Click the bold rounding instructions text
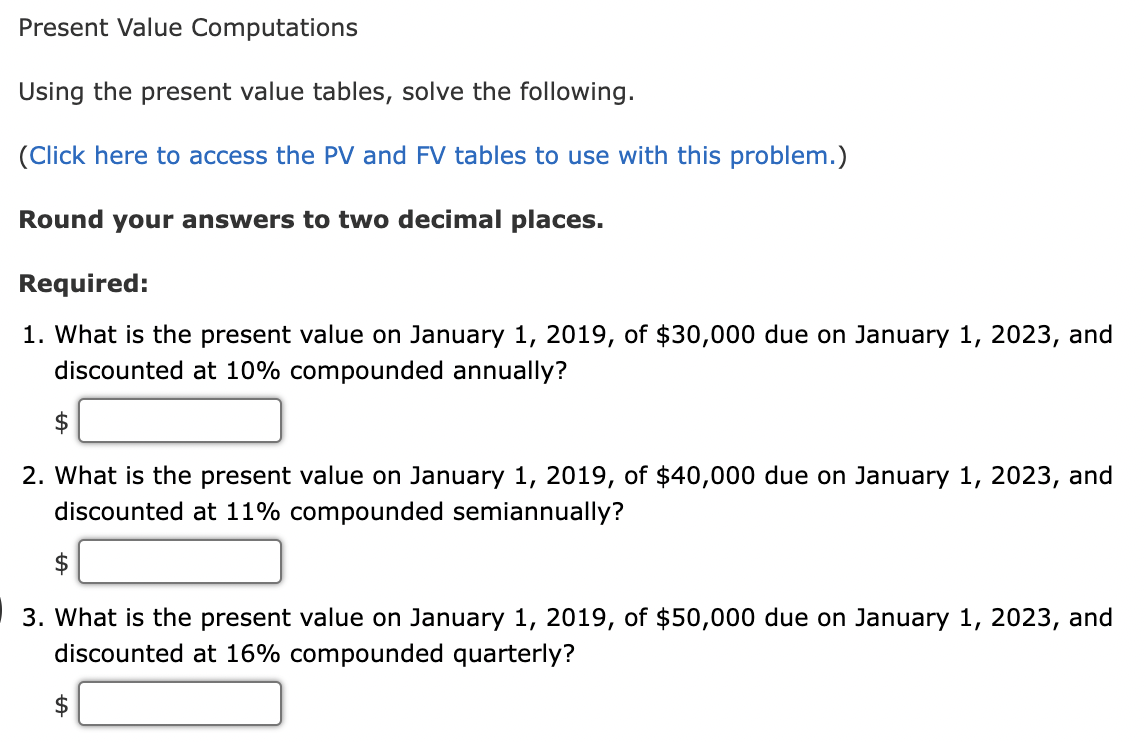The width and height of the screenshot is (1146, 742). (310, 219)
